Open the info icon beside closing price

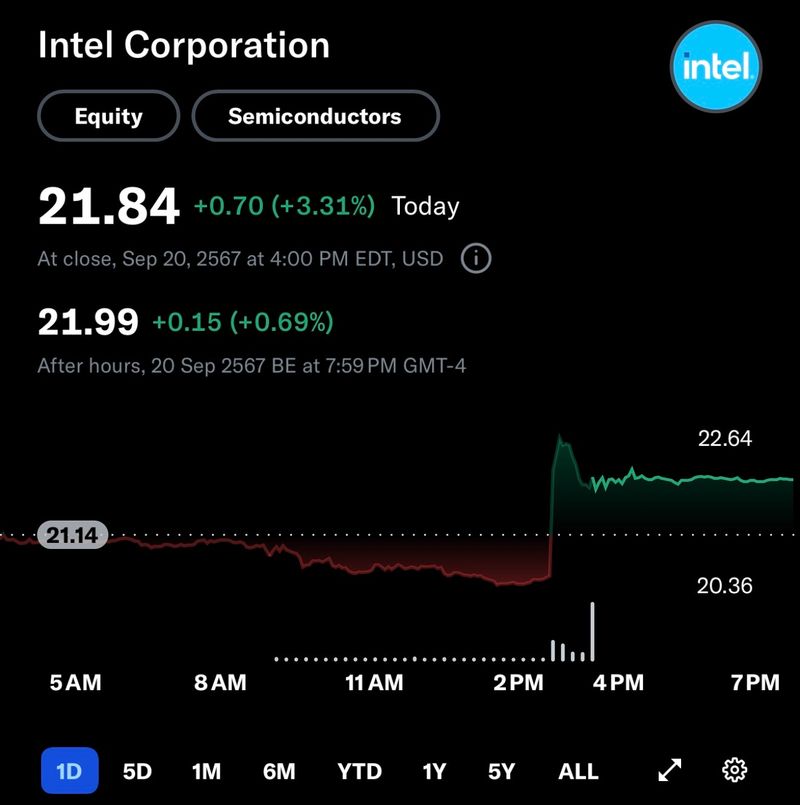coord(477,258)
